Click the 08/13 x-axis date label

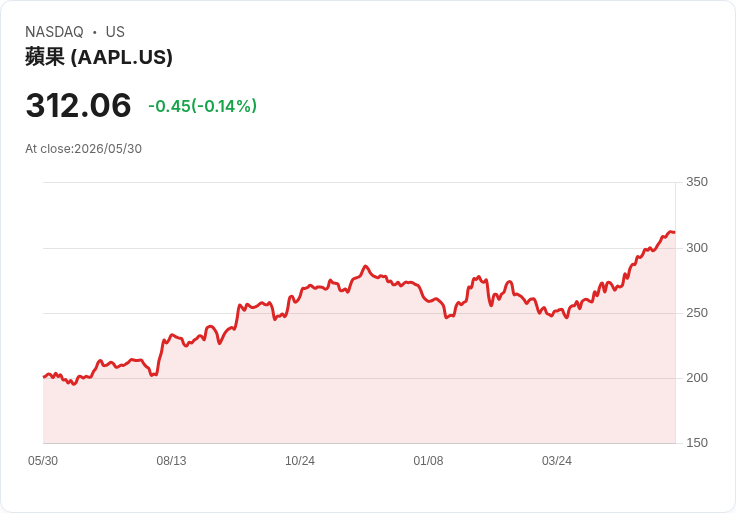(x=171, y=461)
